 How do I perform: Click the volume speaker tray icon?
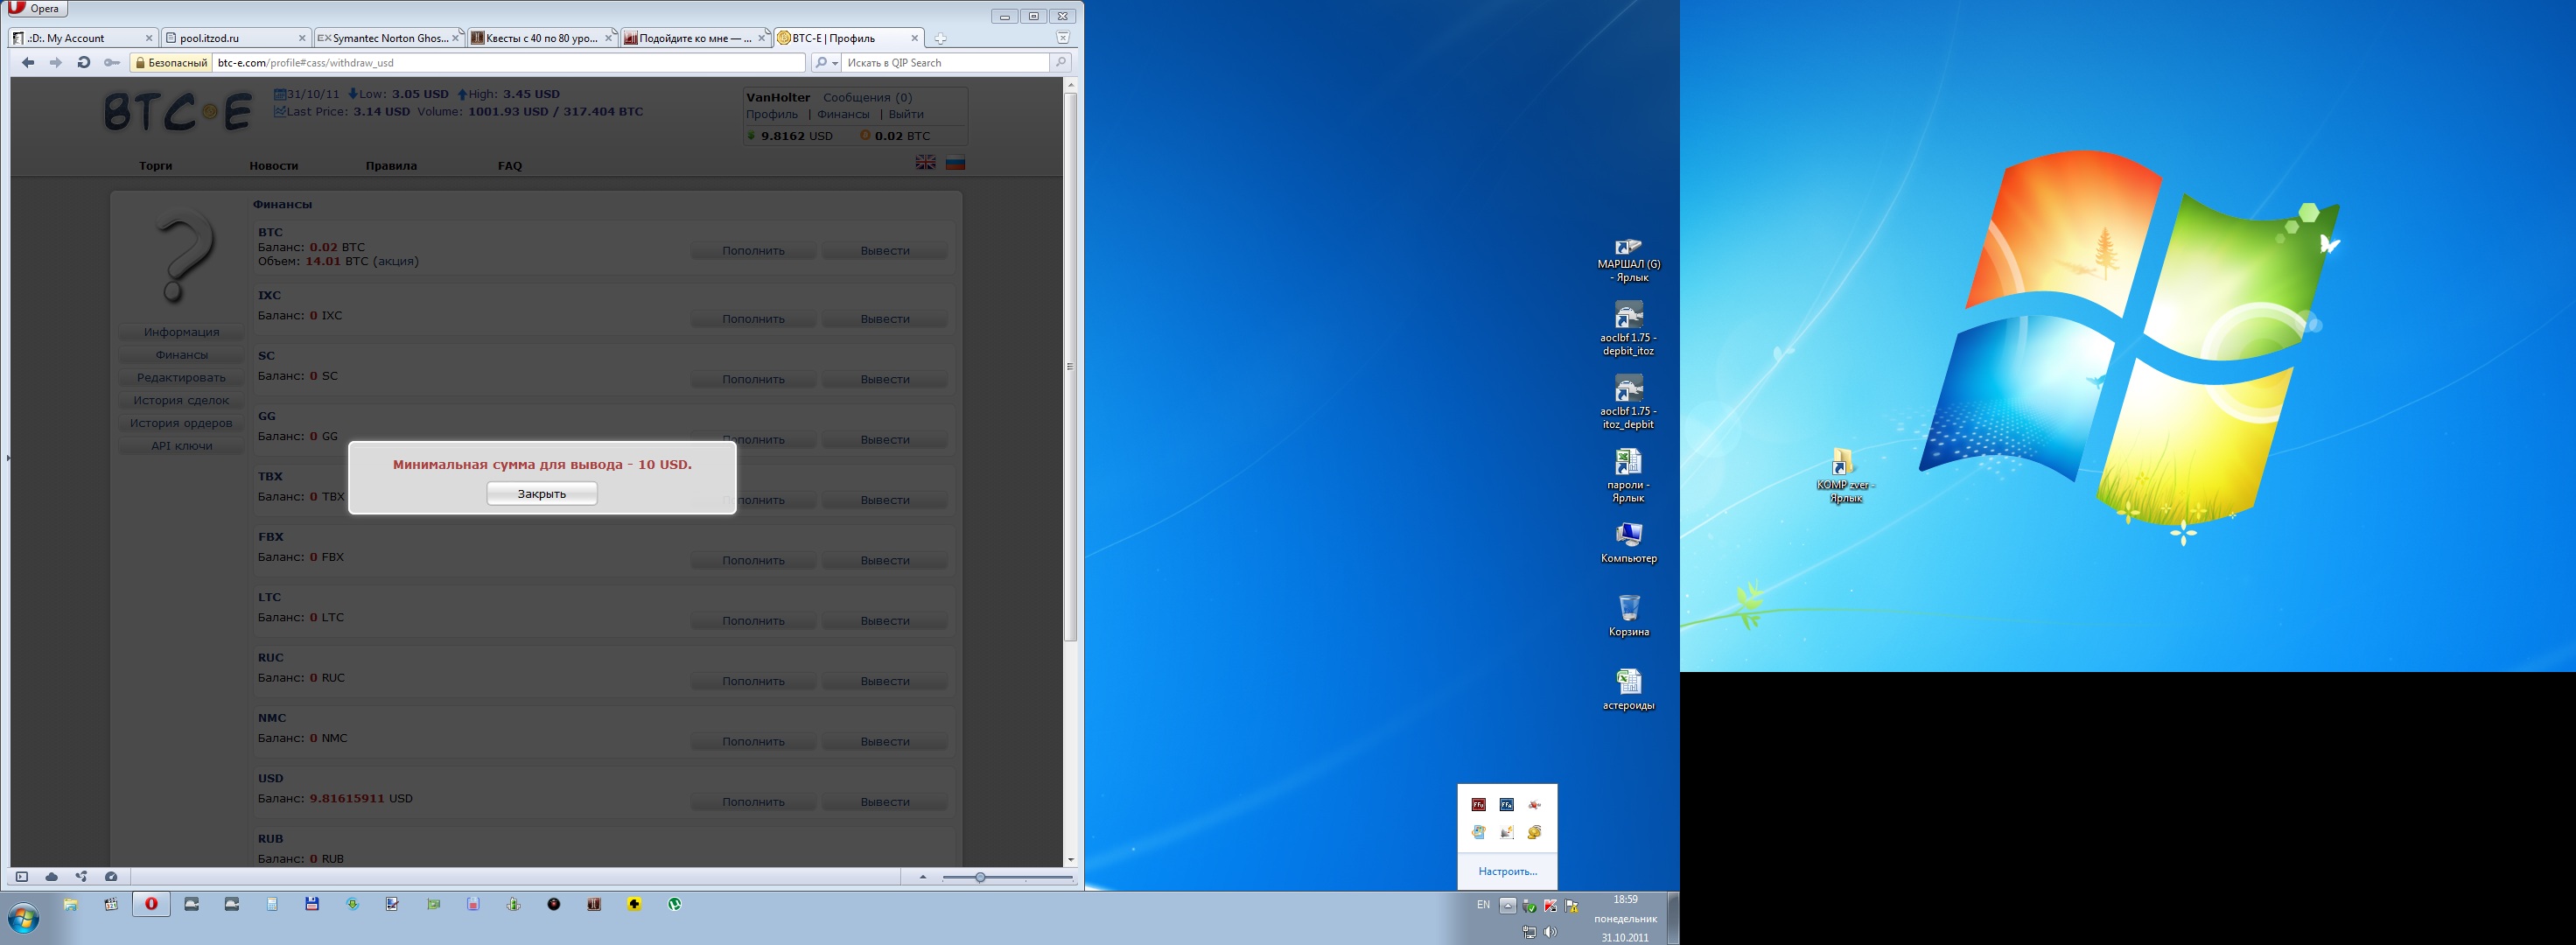pyautogui.click(x=1550, y=932)
